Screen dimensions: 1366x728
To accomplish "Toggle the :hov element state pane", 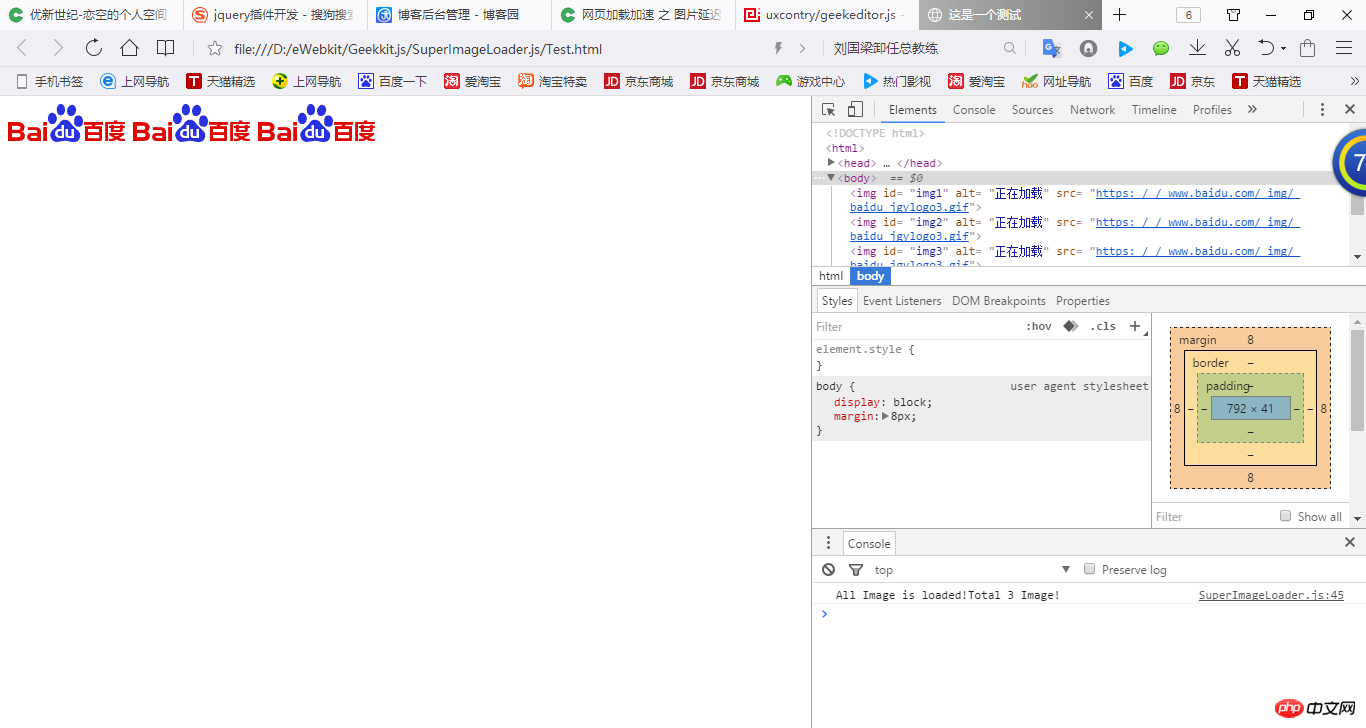I will (x=1039, y=326).
